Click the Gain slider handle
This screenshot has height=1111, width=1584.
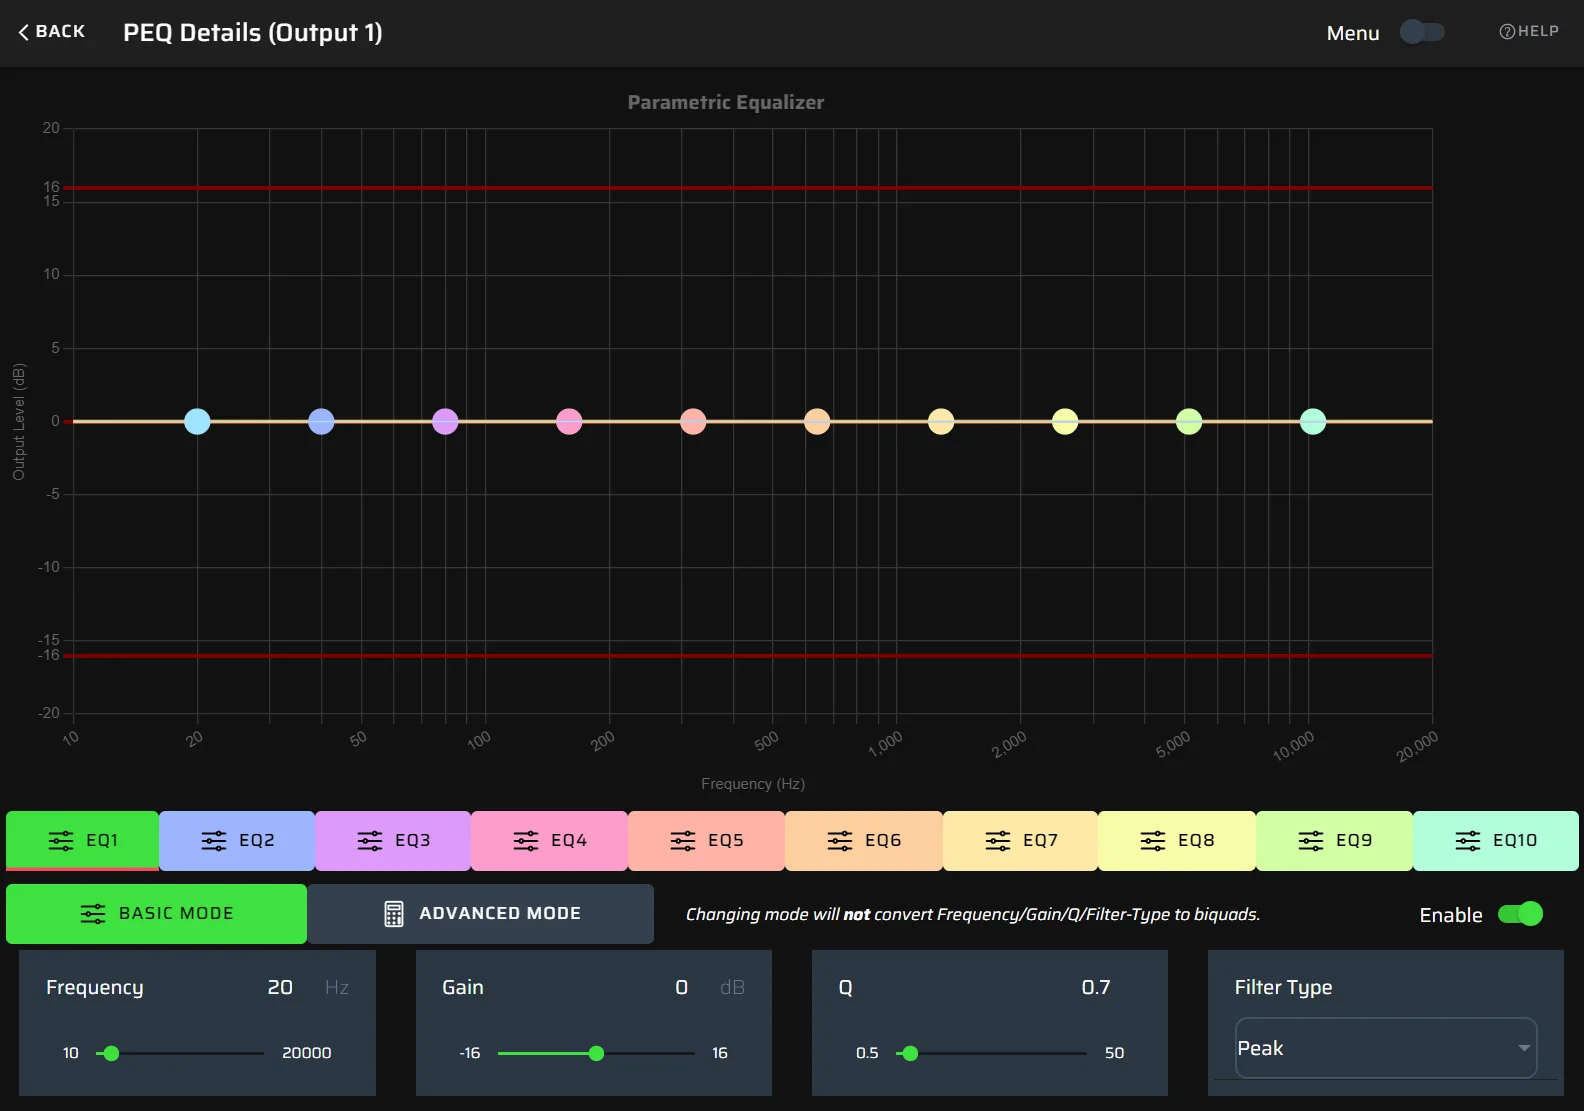596,1053
